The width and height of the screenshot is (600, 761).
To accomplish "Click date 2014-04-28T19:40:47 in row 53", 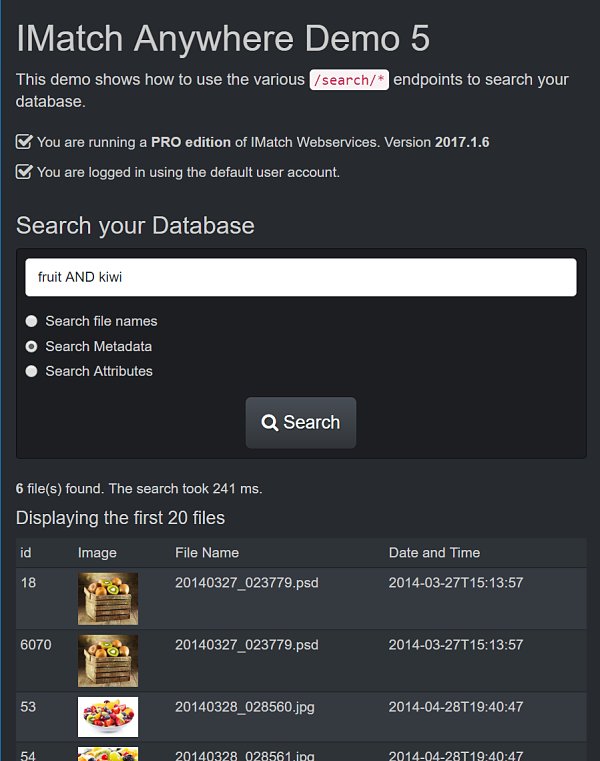I will [456, 707].
